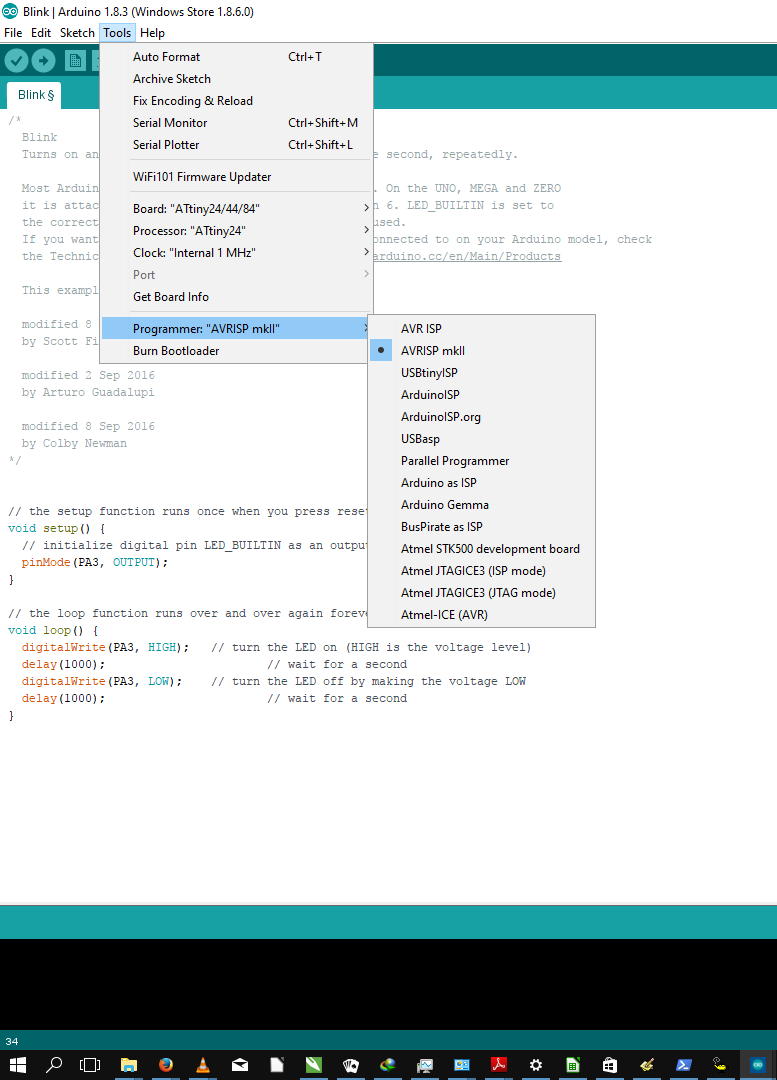Open PowerShell from taskbar
Viewport: 777px width, 1080px height.
tap(683, 1065)
